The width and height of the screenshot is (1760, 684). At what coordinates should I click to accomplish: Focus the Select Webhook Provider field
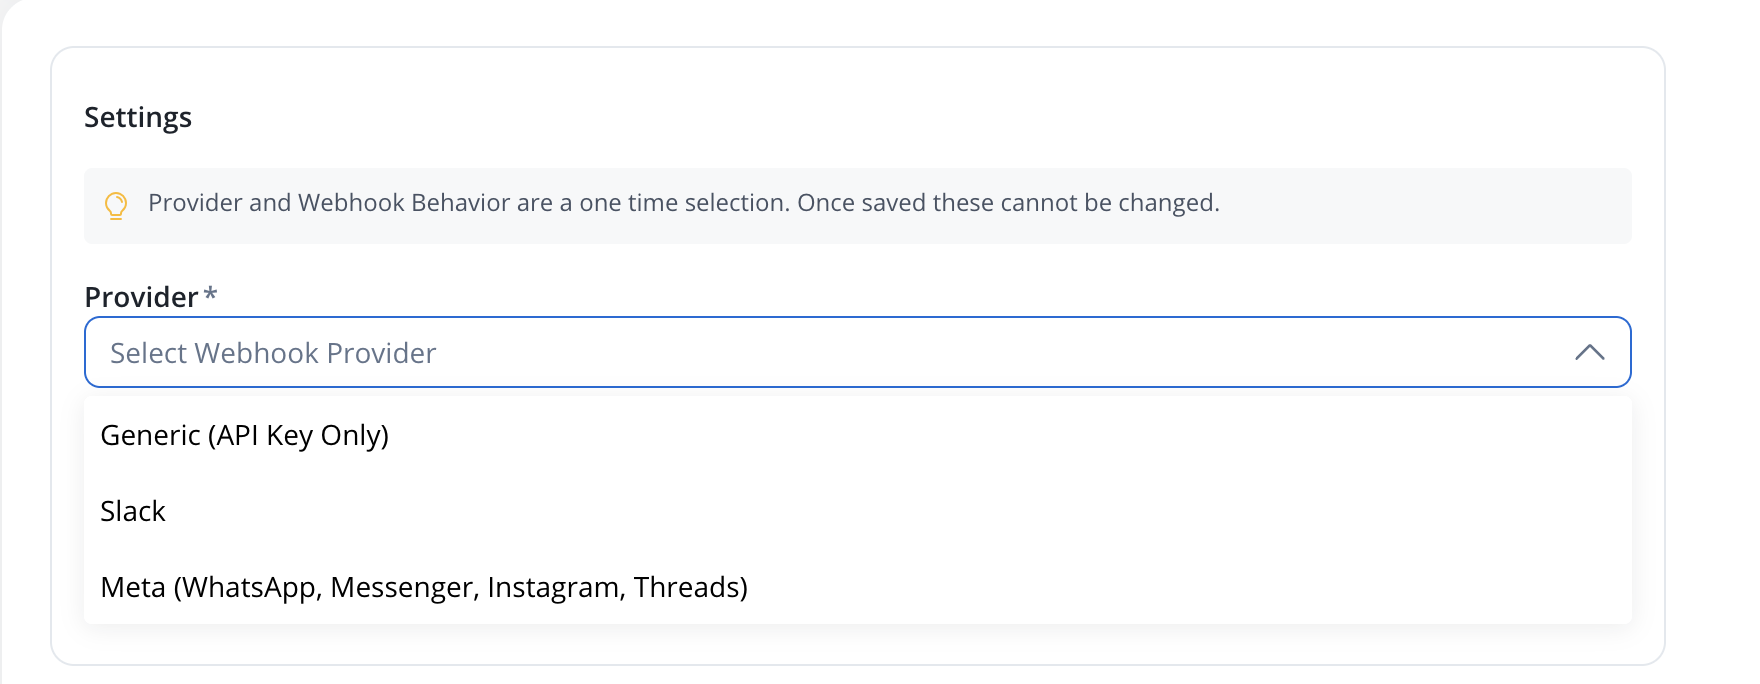coord(858,352)
